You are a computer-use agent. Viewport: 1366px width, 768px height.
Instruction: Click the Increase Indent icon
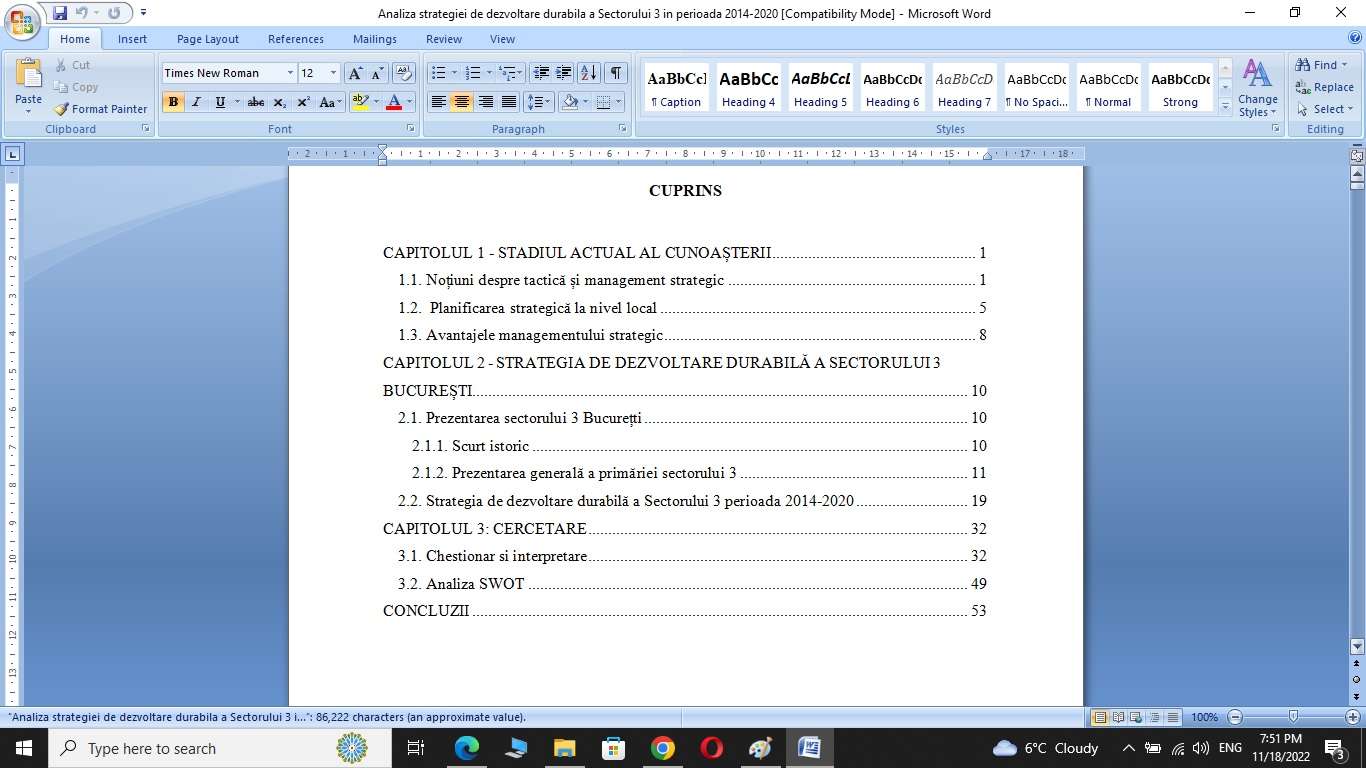click(x=564, y=73)
